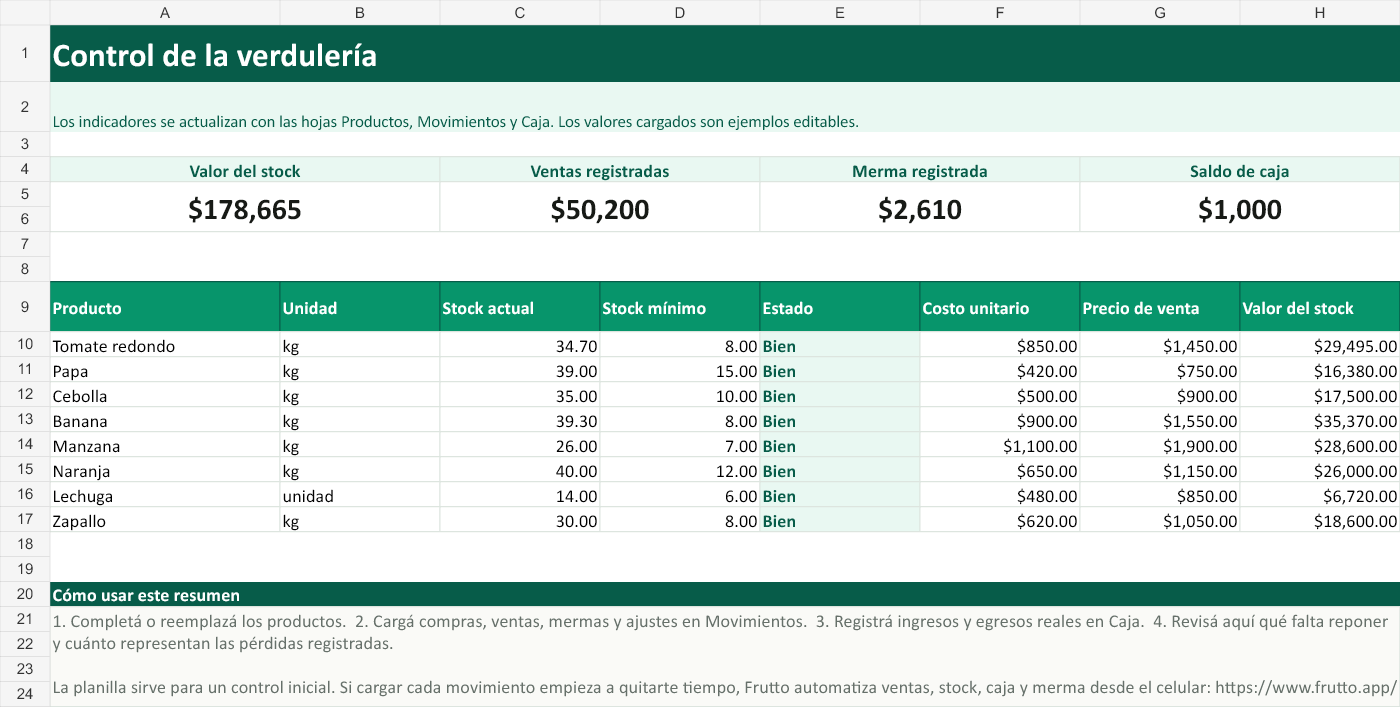The height and width of the screenshot is (707, 1400).
Task: Select the $178,665 stock value cell
Action: pos(245,208)
